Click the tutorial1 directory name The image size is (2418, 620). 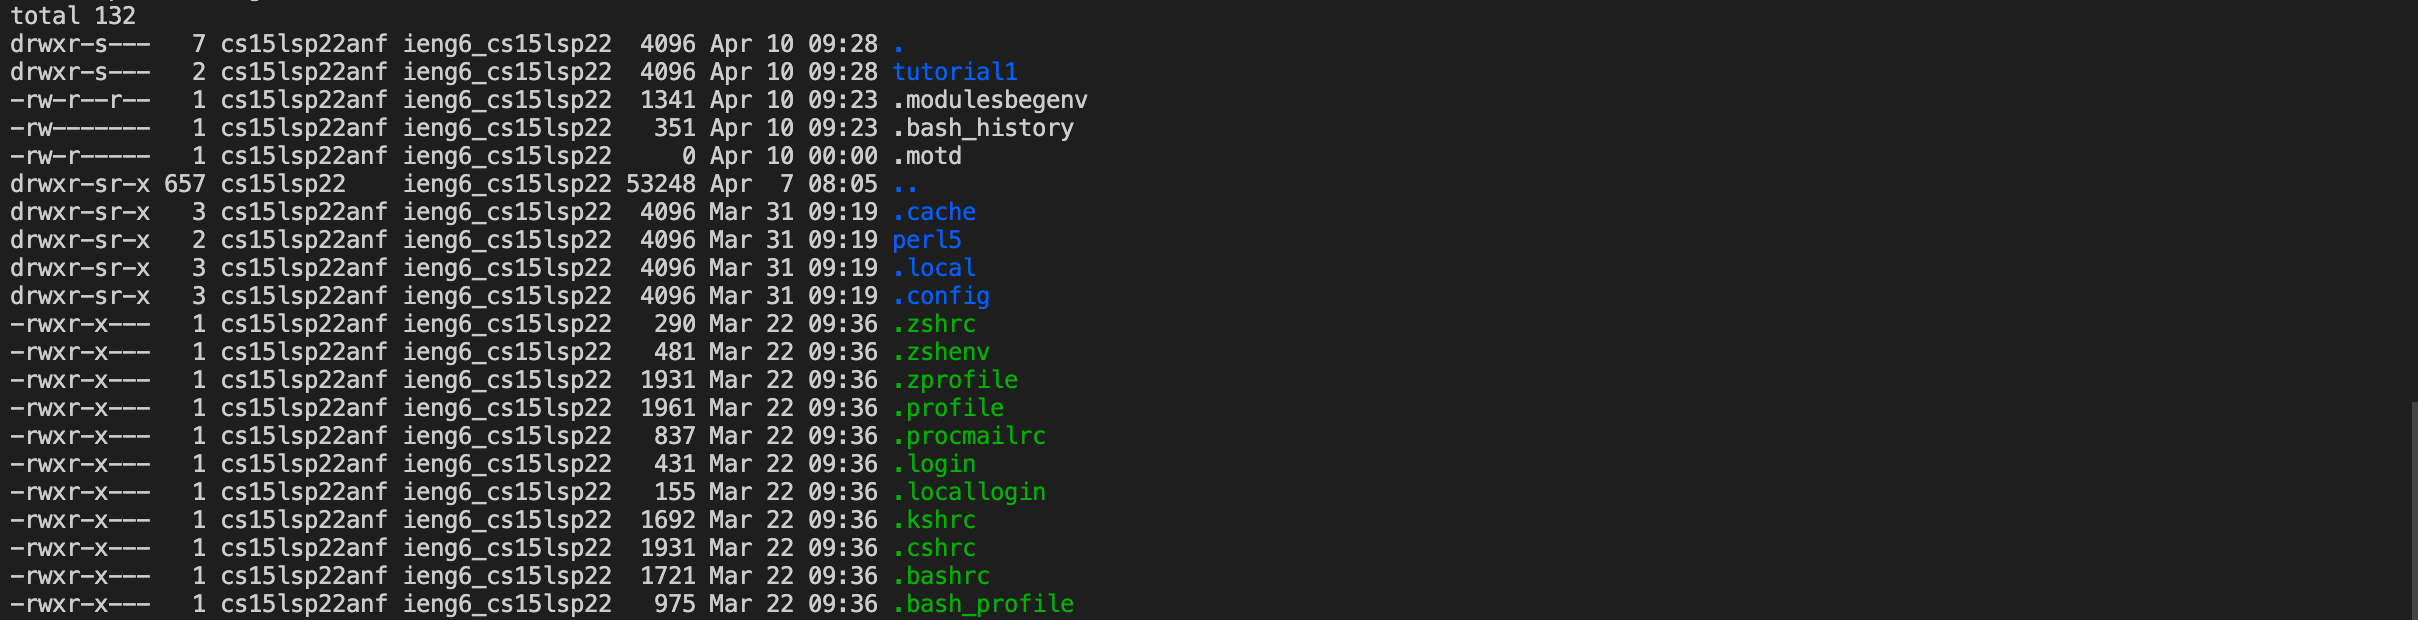click(955, 72)
